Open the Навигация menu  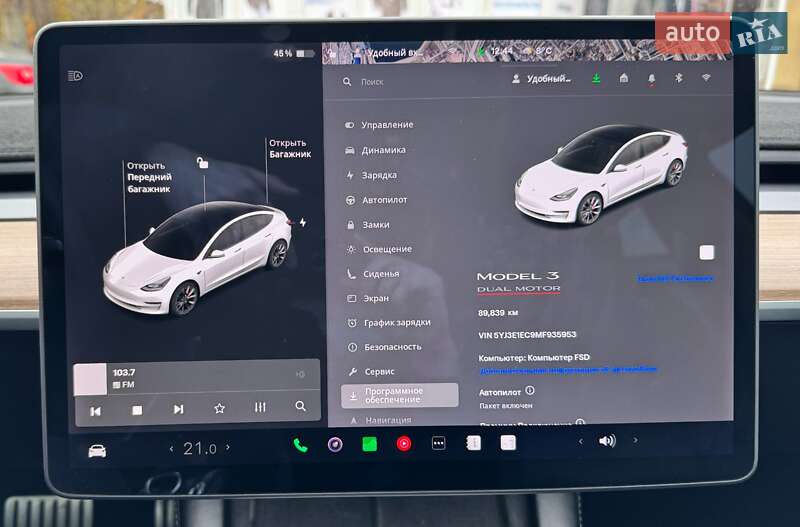[381, 420]
